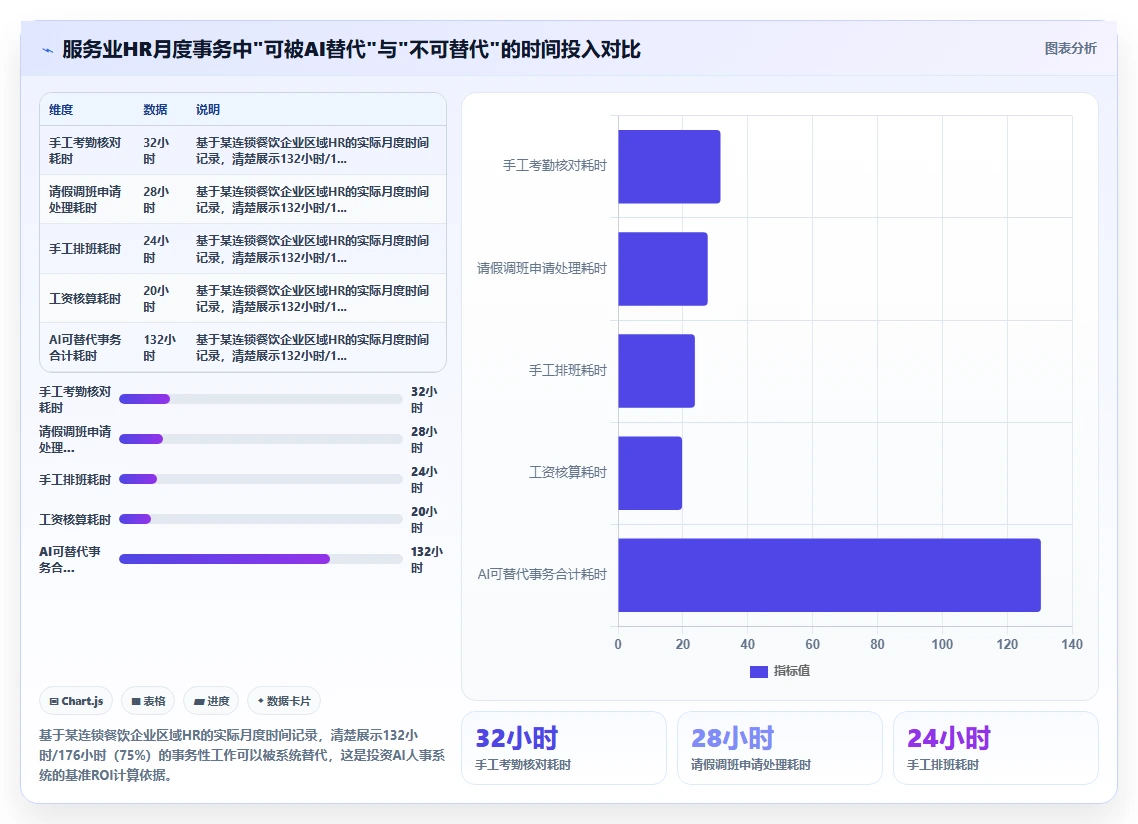Click the 维度 column header
The image size is (1138, 824).
(61, 110)
